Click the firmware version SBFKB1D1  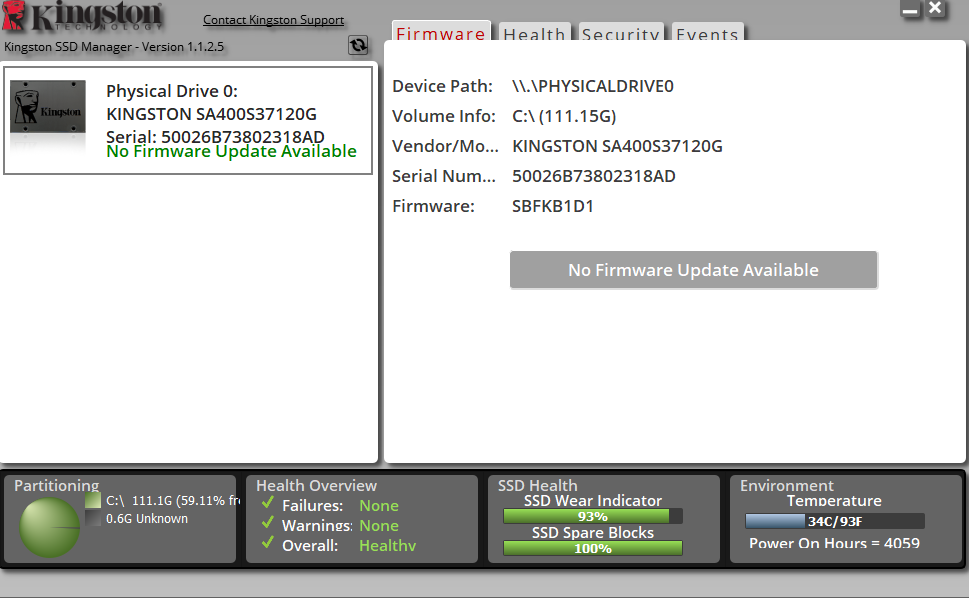coord(552,206)
